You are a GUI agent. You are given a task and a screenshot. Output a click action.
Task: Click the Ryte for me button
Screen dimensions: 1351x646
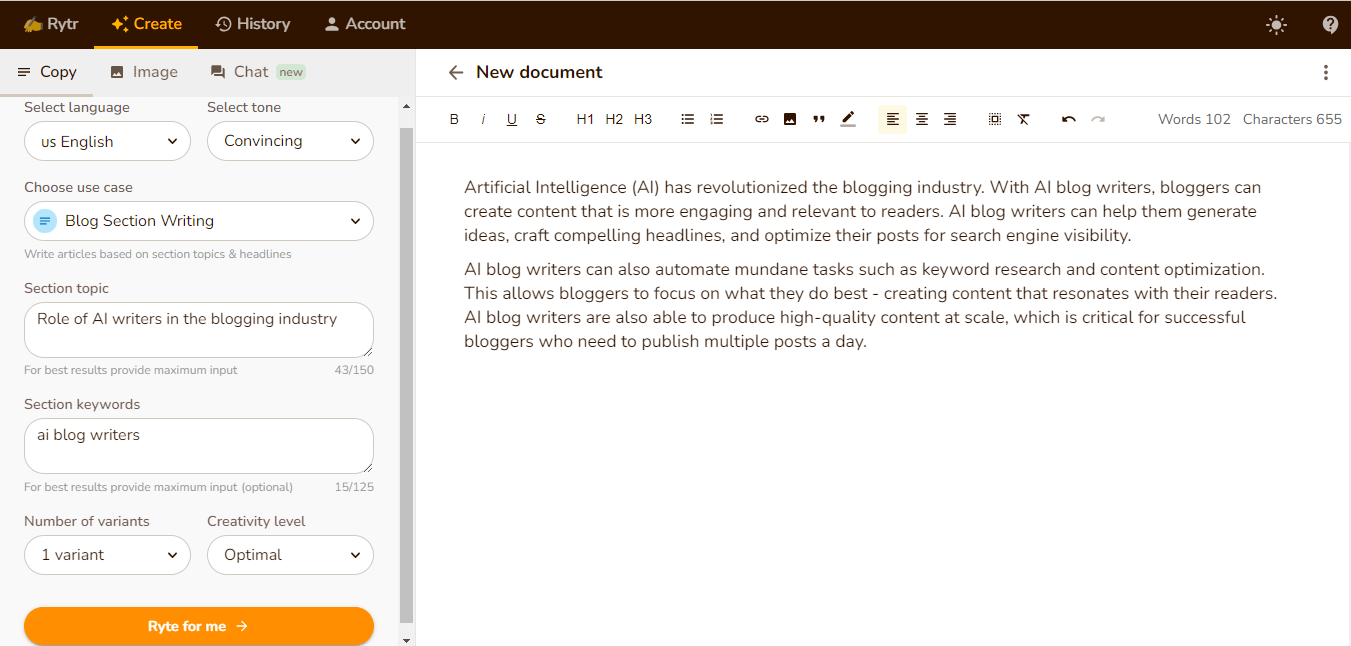[x=199, y=626]
